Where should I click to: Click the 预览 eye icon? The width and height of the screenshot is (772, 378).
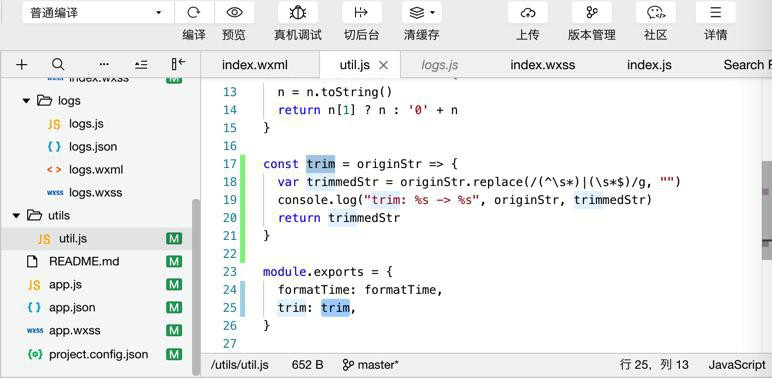[234, 12]
